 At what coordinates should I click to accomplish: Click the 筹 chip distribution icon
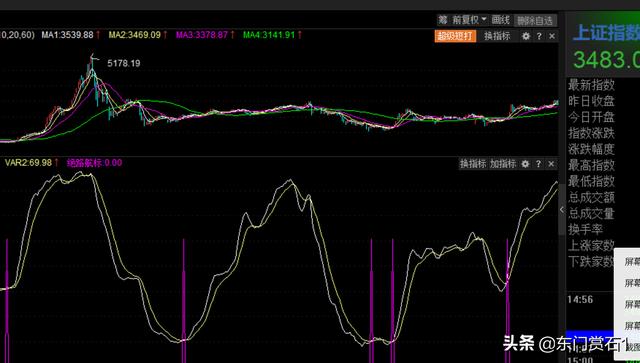pyautogui.click(x=443, y=20)
